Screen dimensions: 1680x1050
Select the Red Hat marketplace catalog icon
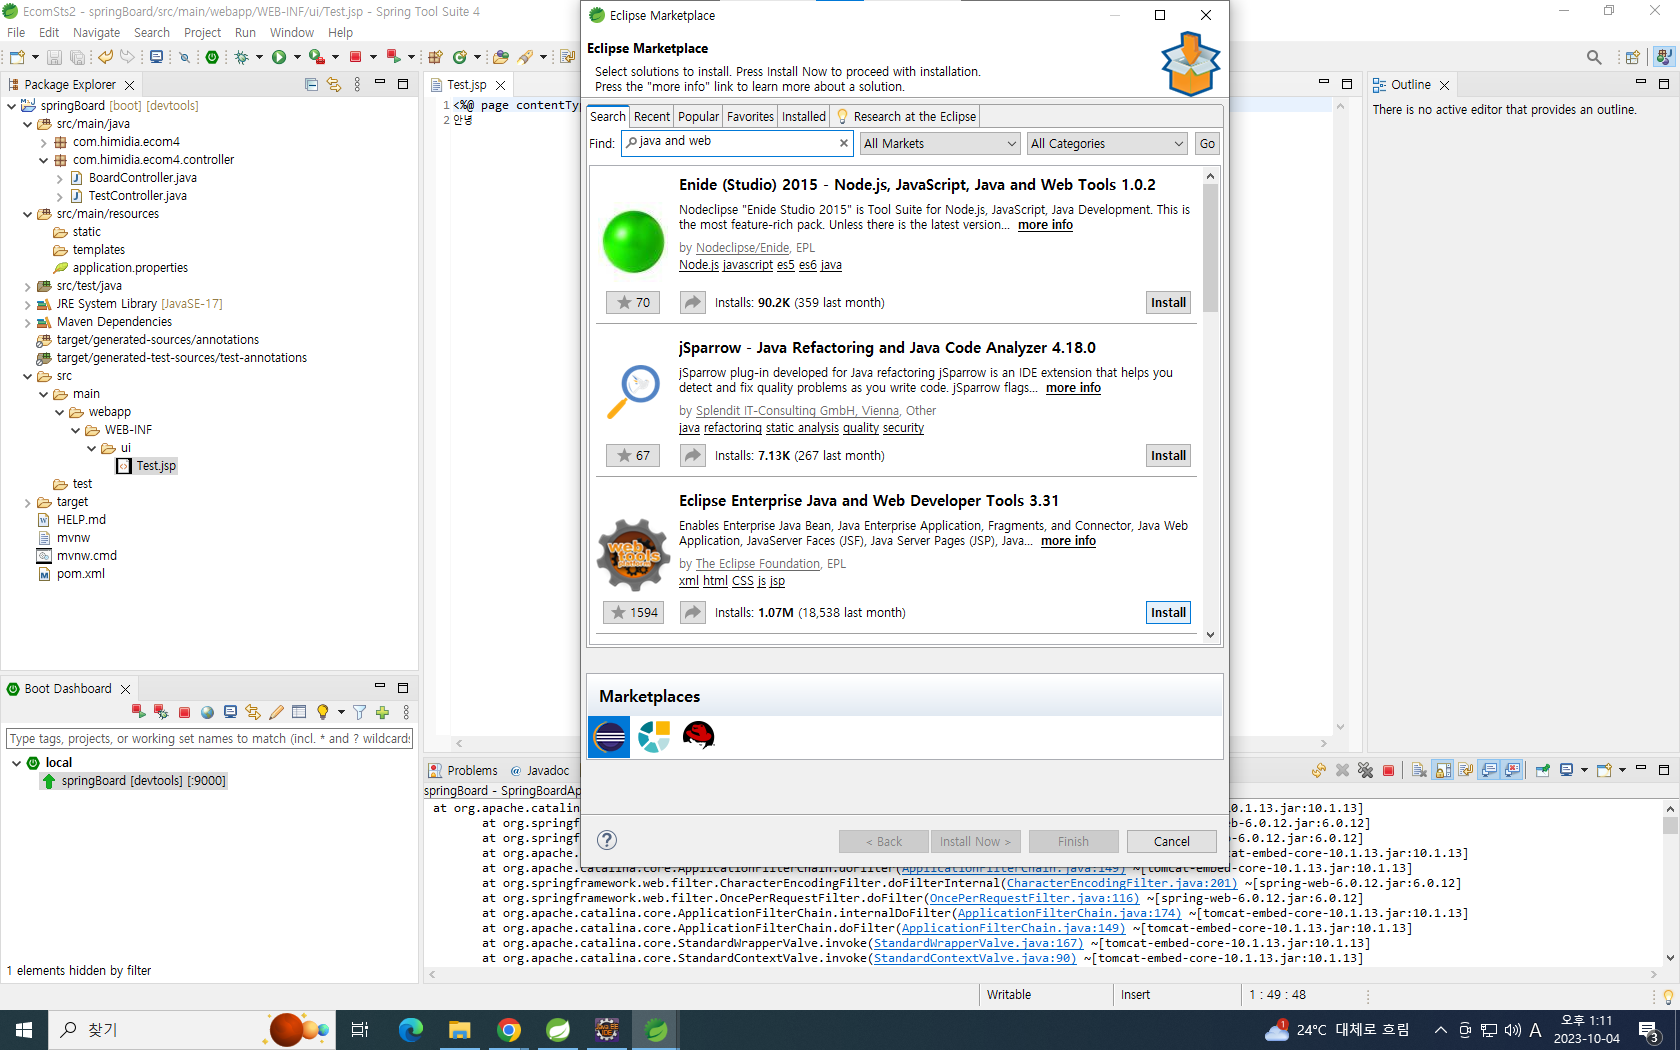698,737
